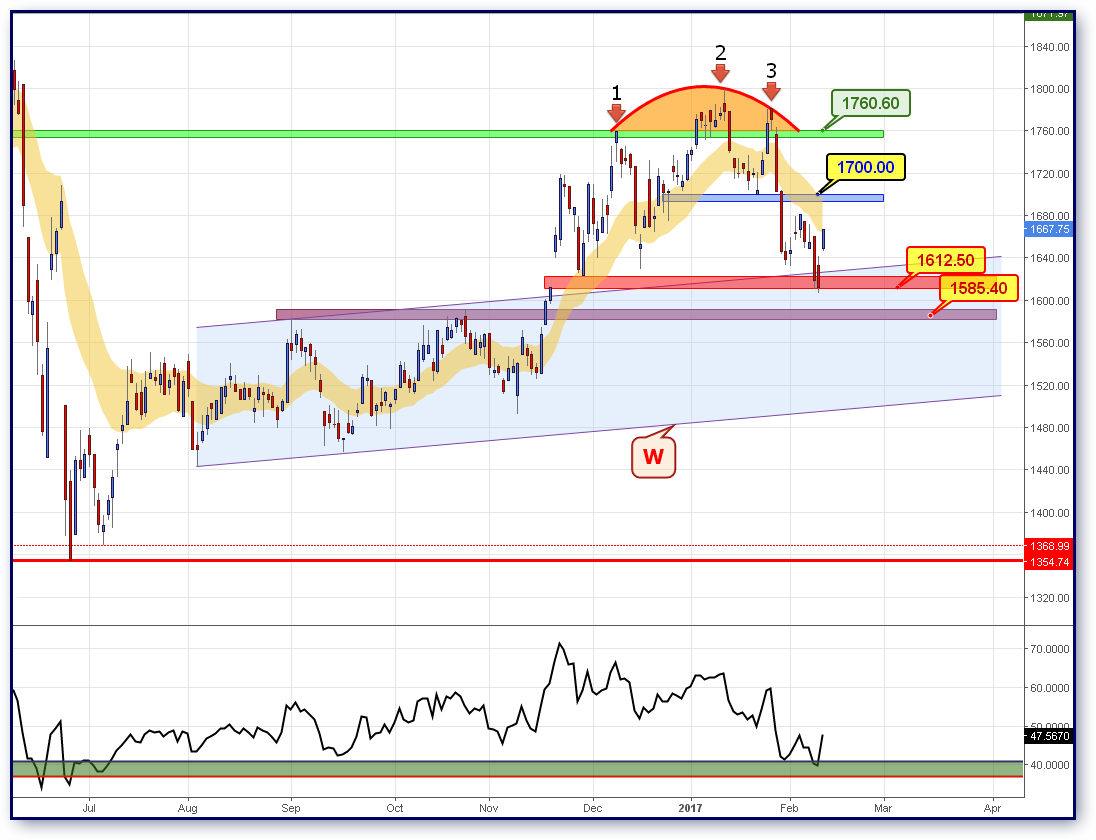The width and height of the screenshot is (1096, 840).
Task: Click the Oct label on the time axis
Action: [x=395, y=808]
